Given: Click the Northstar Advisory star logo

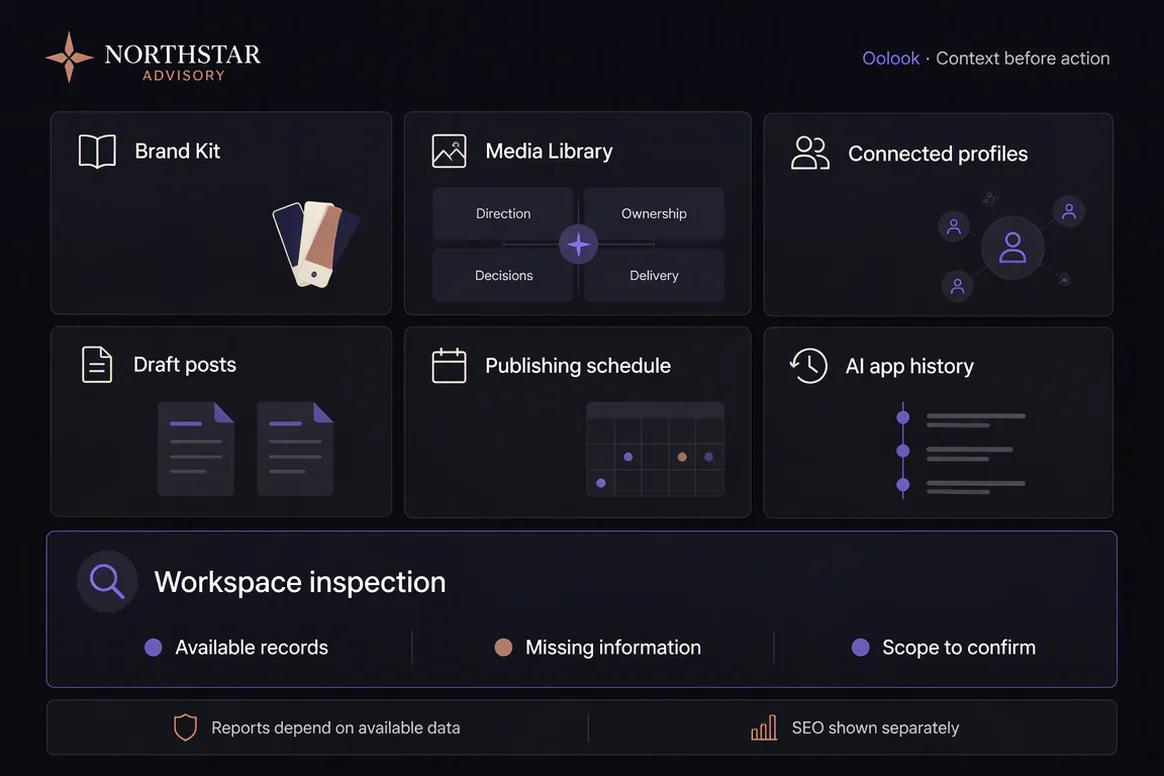Looking at the screenshot, I should click(69, 57).
